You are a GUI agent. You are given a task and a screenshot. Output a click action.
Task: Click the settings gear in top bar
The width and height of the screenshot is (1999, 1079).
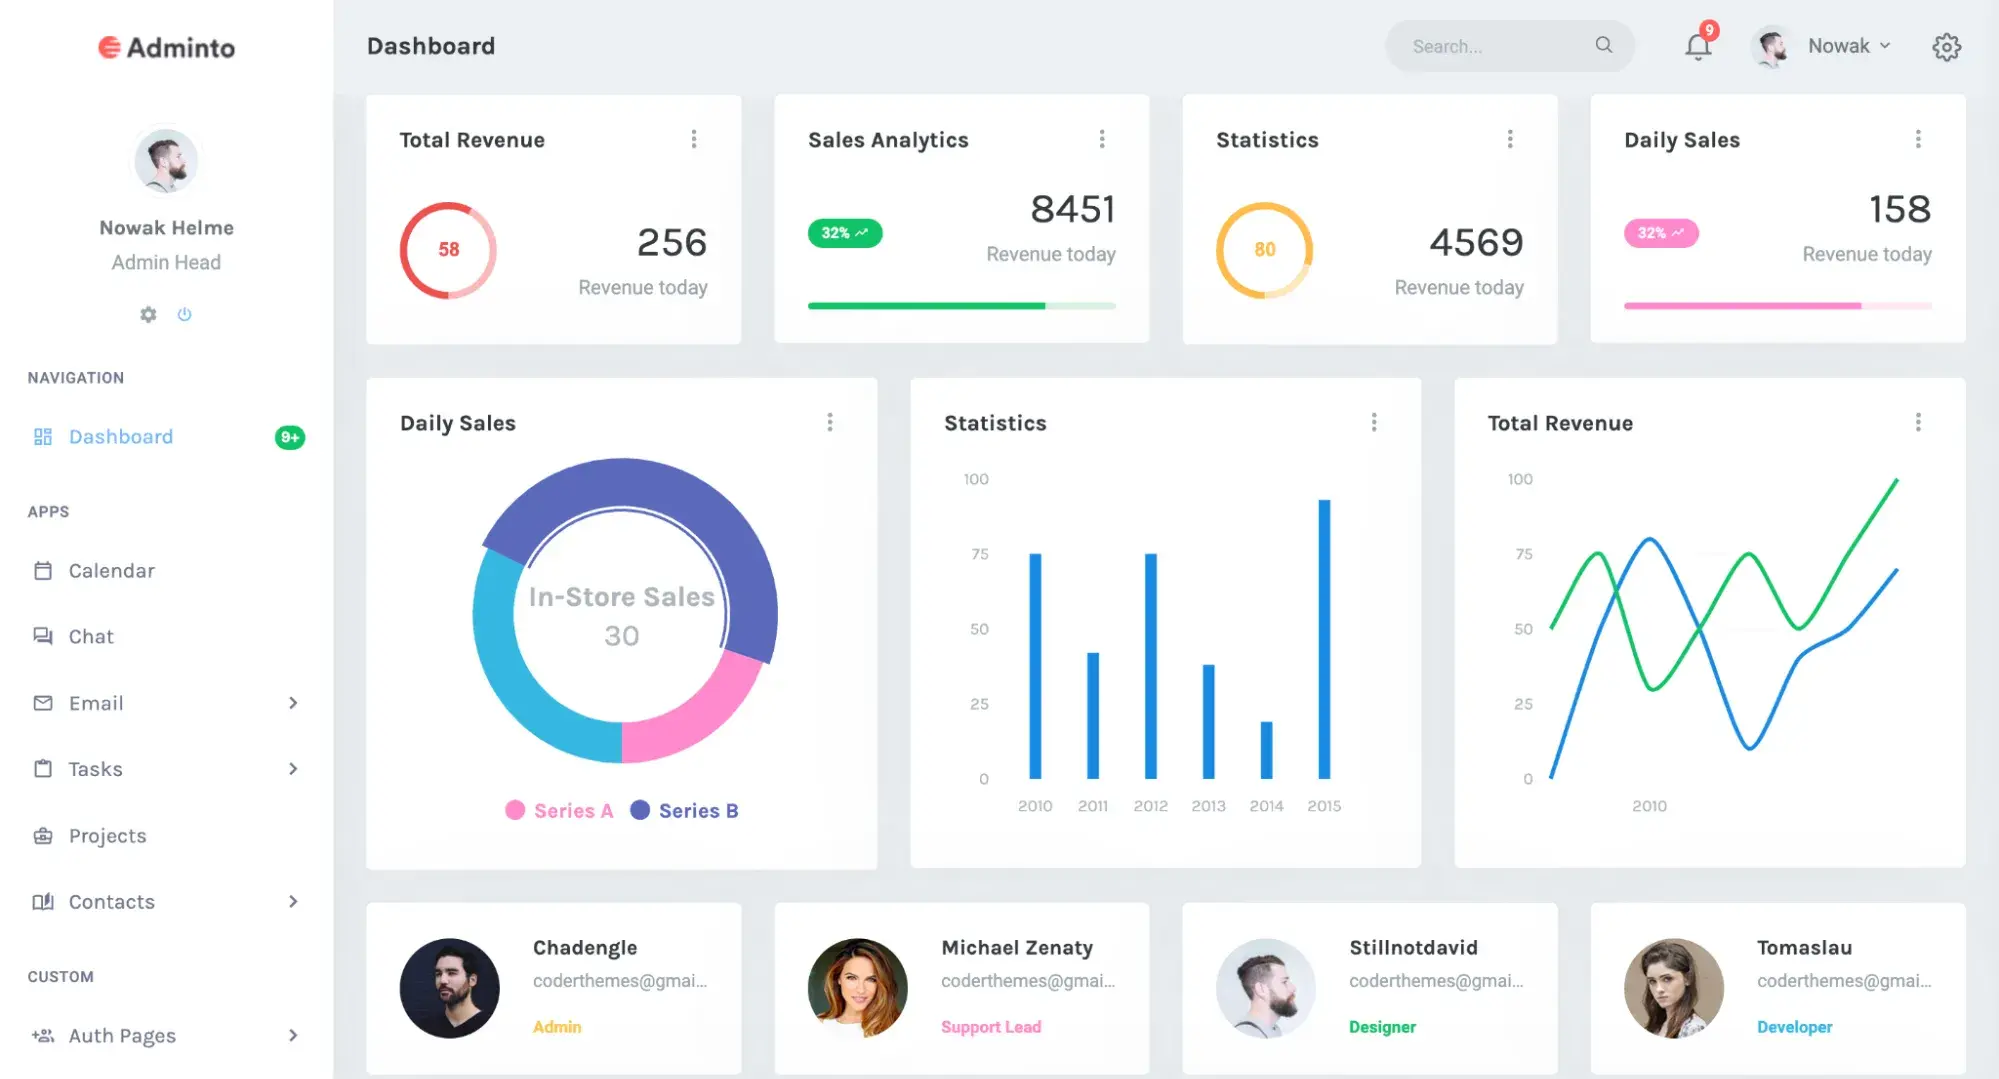1945,47
